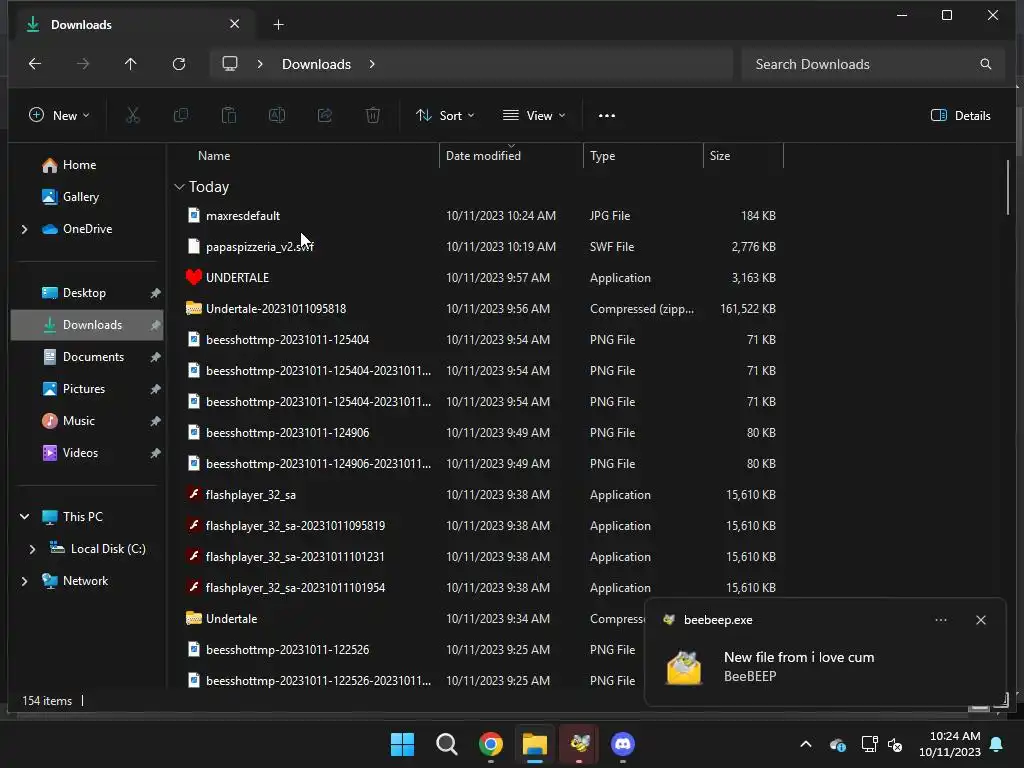Viewport: 1024px width, 768px height.
Task: Sort by Name column header
Action: [x=306, y=156]
